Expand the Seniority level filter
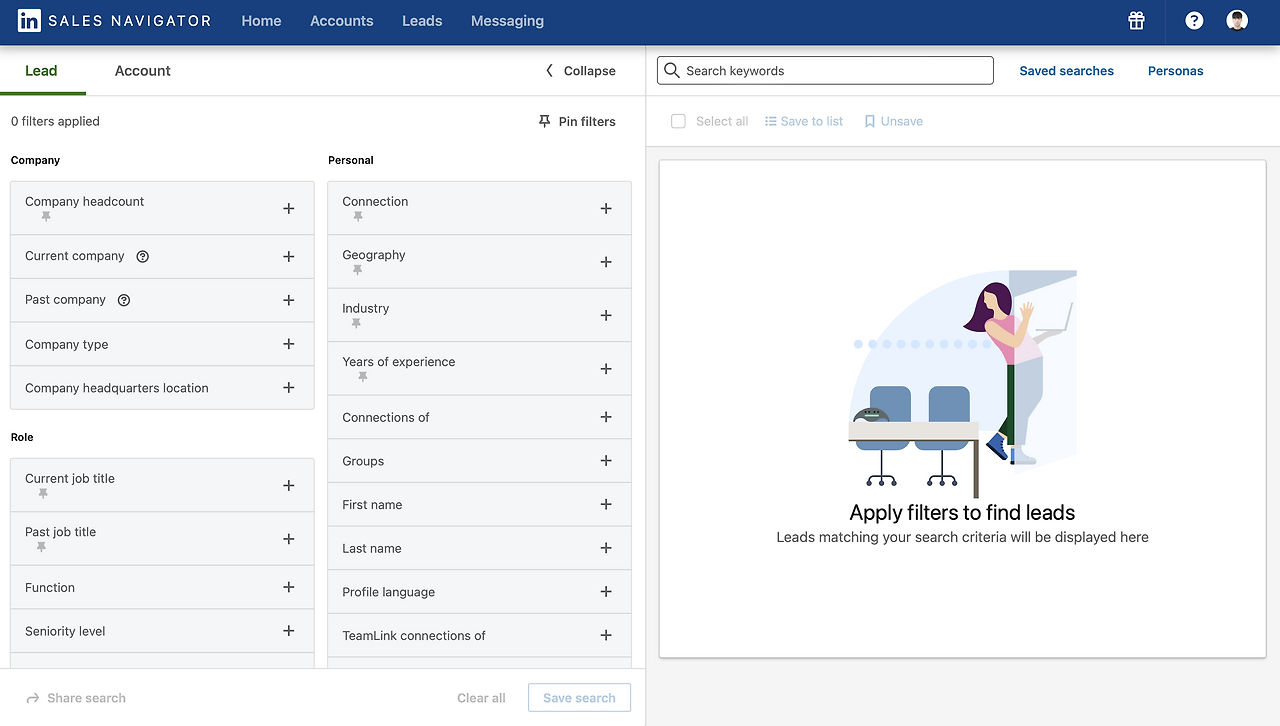Image resolution: width=1280 pixels, height=726 pixels. click(289, 631)
